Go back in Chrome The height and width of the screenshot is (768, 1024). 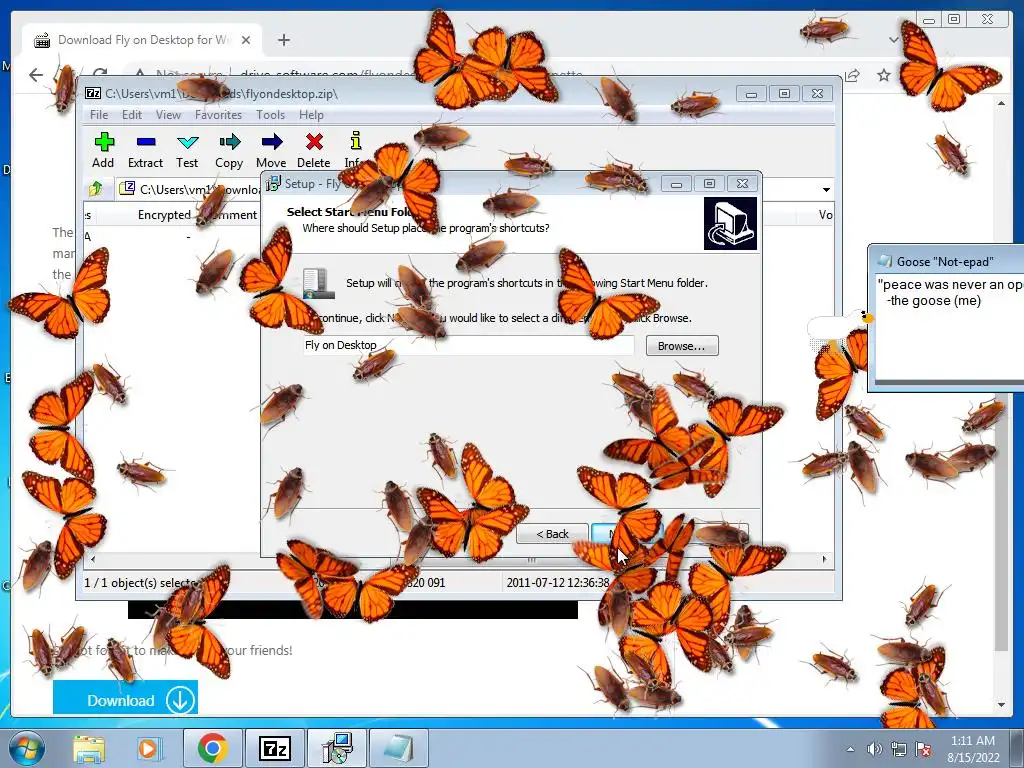tap(36, 75)
